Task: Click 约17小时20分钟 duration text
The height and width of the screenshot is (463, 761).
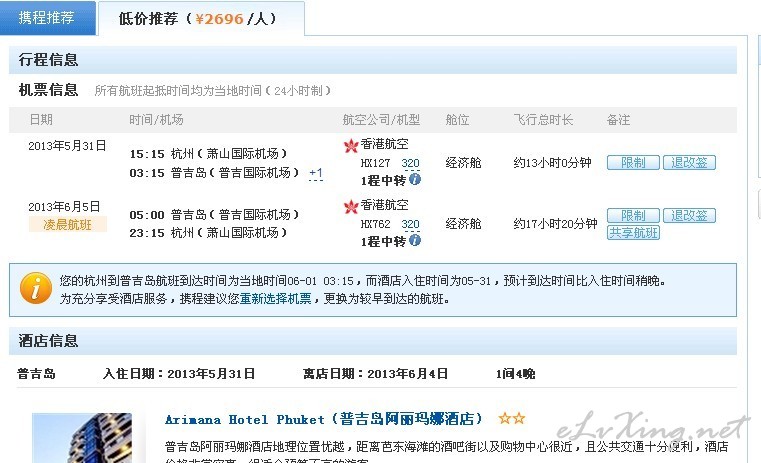Action: point(555,224)
